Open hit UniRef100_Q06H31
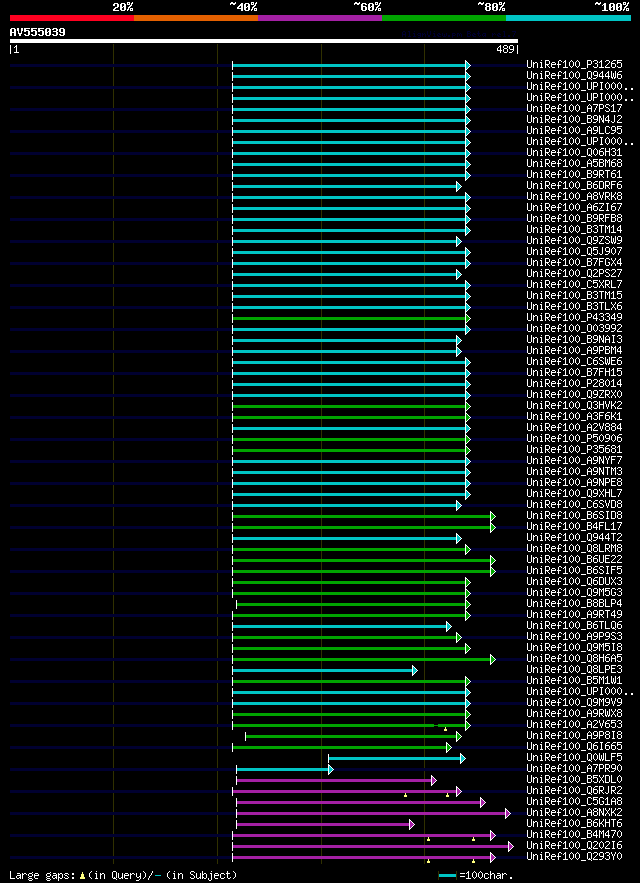 [574, 152]
